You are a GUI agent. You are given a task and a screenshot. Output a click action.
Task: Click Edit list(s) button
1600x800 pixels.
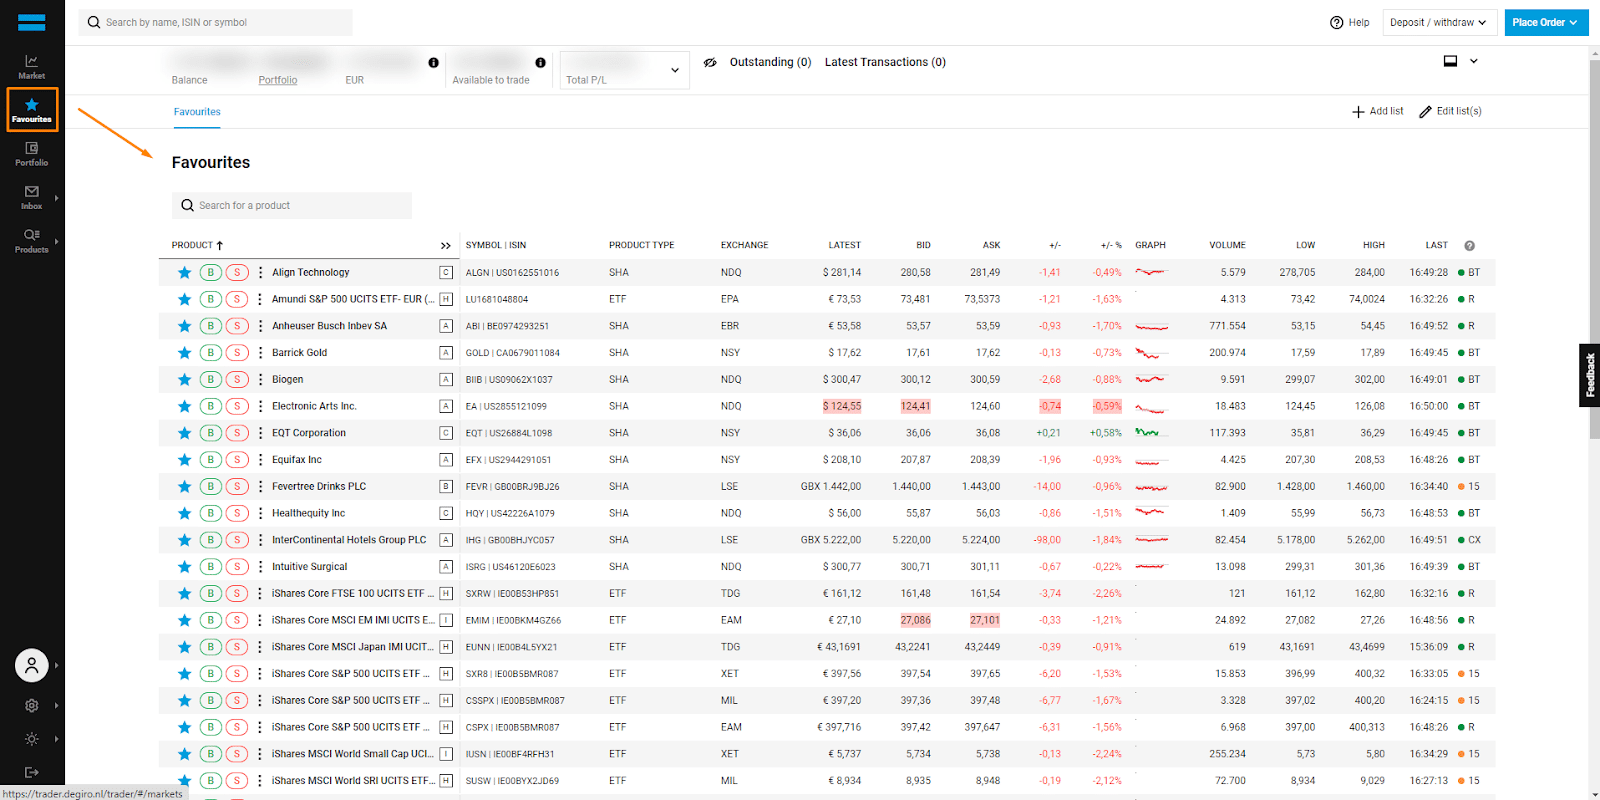(x=1451, y=111)
